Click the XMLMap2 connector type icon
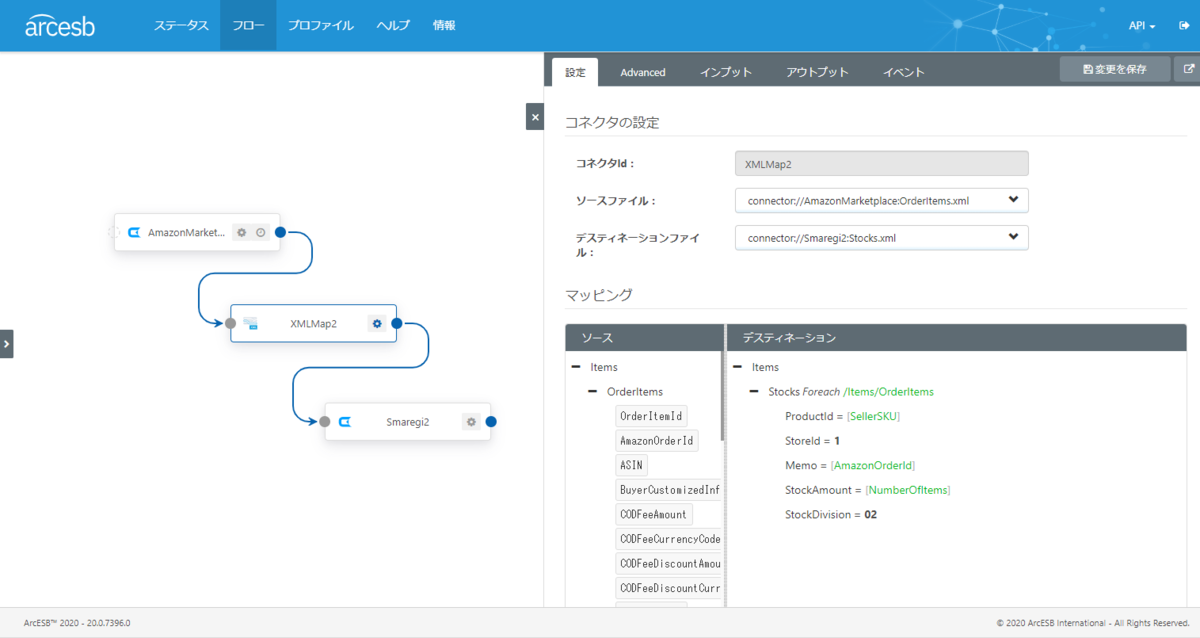1200x638 pixels. [x=251, y=323]
